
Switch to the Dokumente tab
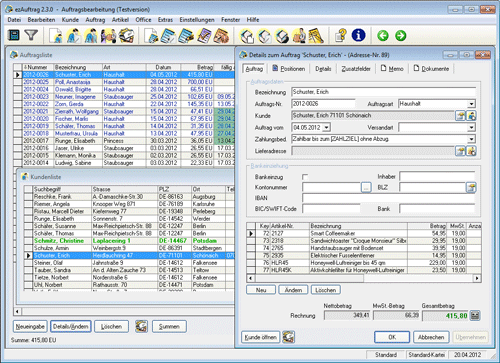(431, 69)
